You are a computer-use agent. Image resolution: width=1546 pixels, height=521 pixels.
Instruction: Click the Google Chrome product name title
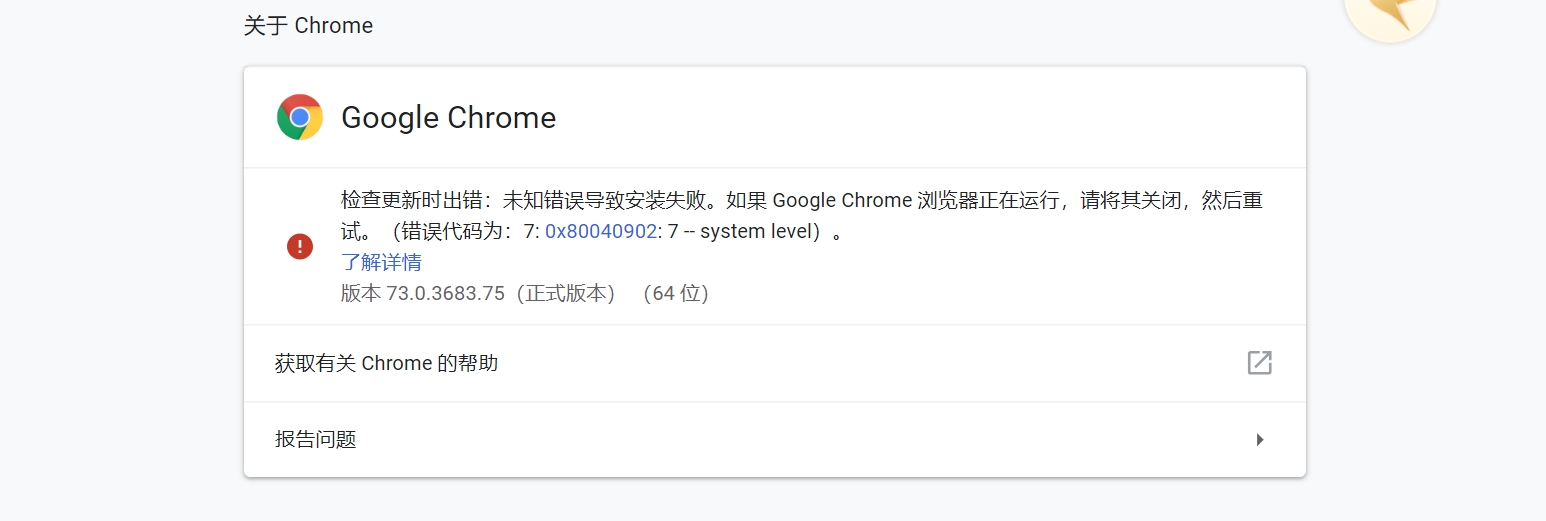(x=448, y=117)
